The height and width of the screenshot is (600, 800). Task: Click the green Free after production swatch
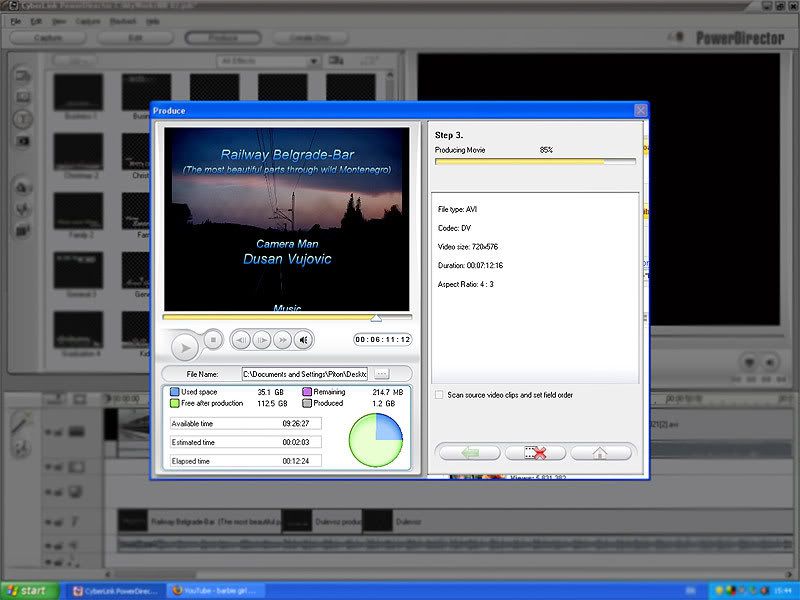tap(174, 403)
